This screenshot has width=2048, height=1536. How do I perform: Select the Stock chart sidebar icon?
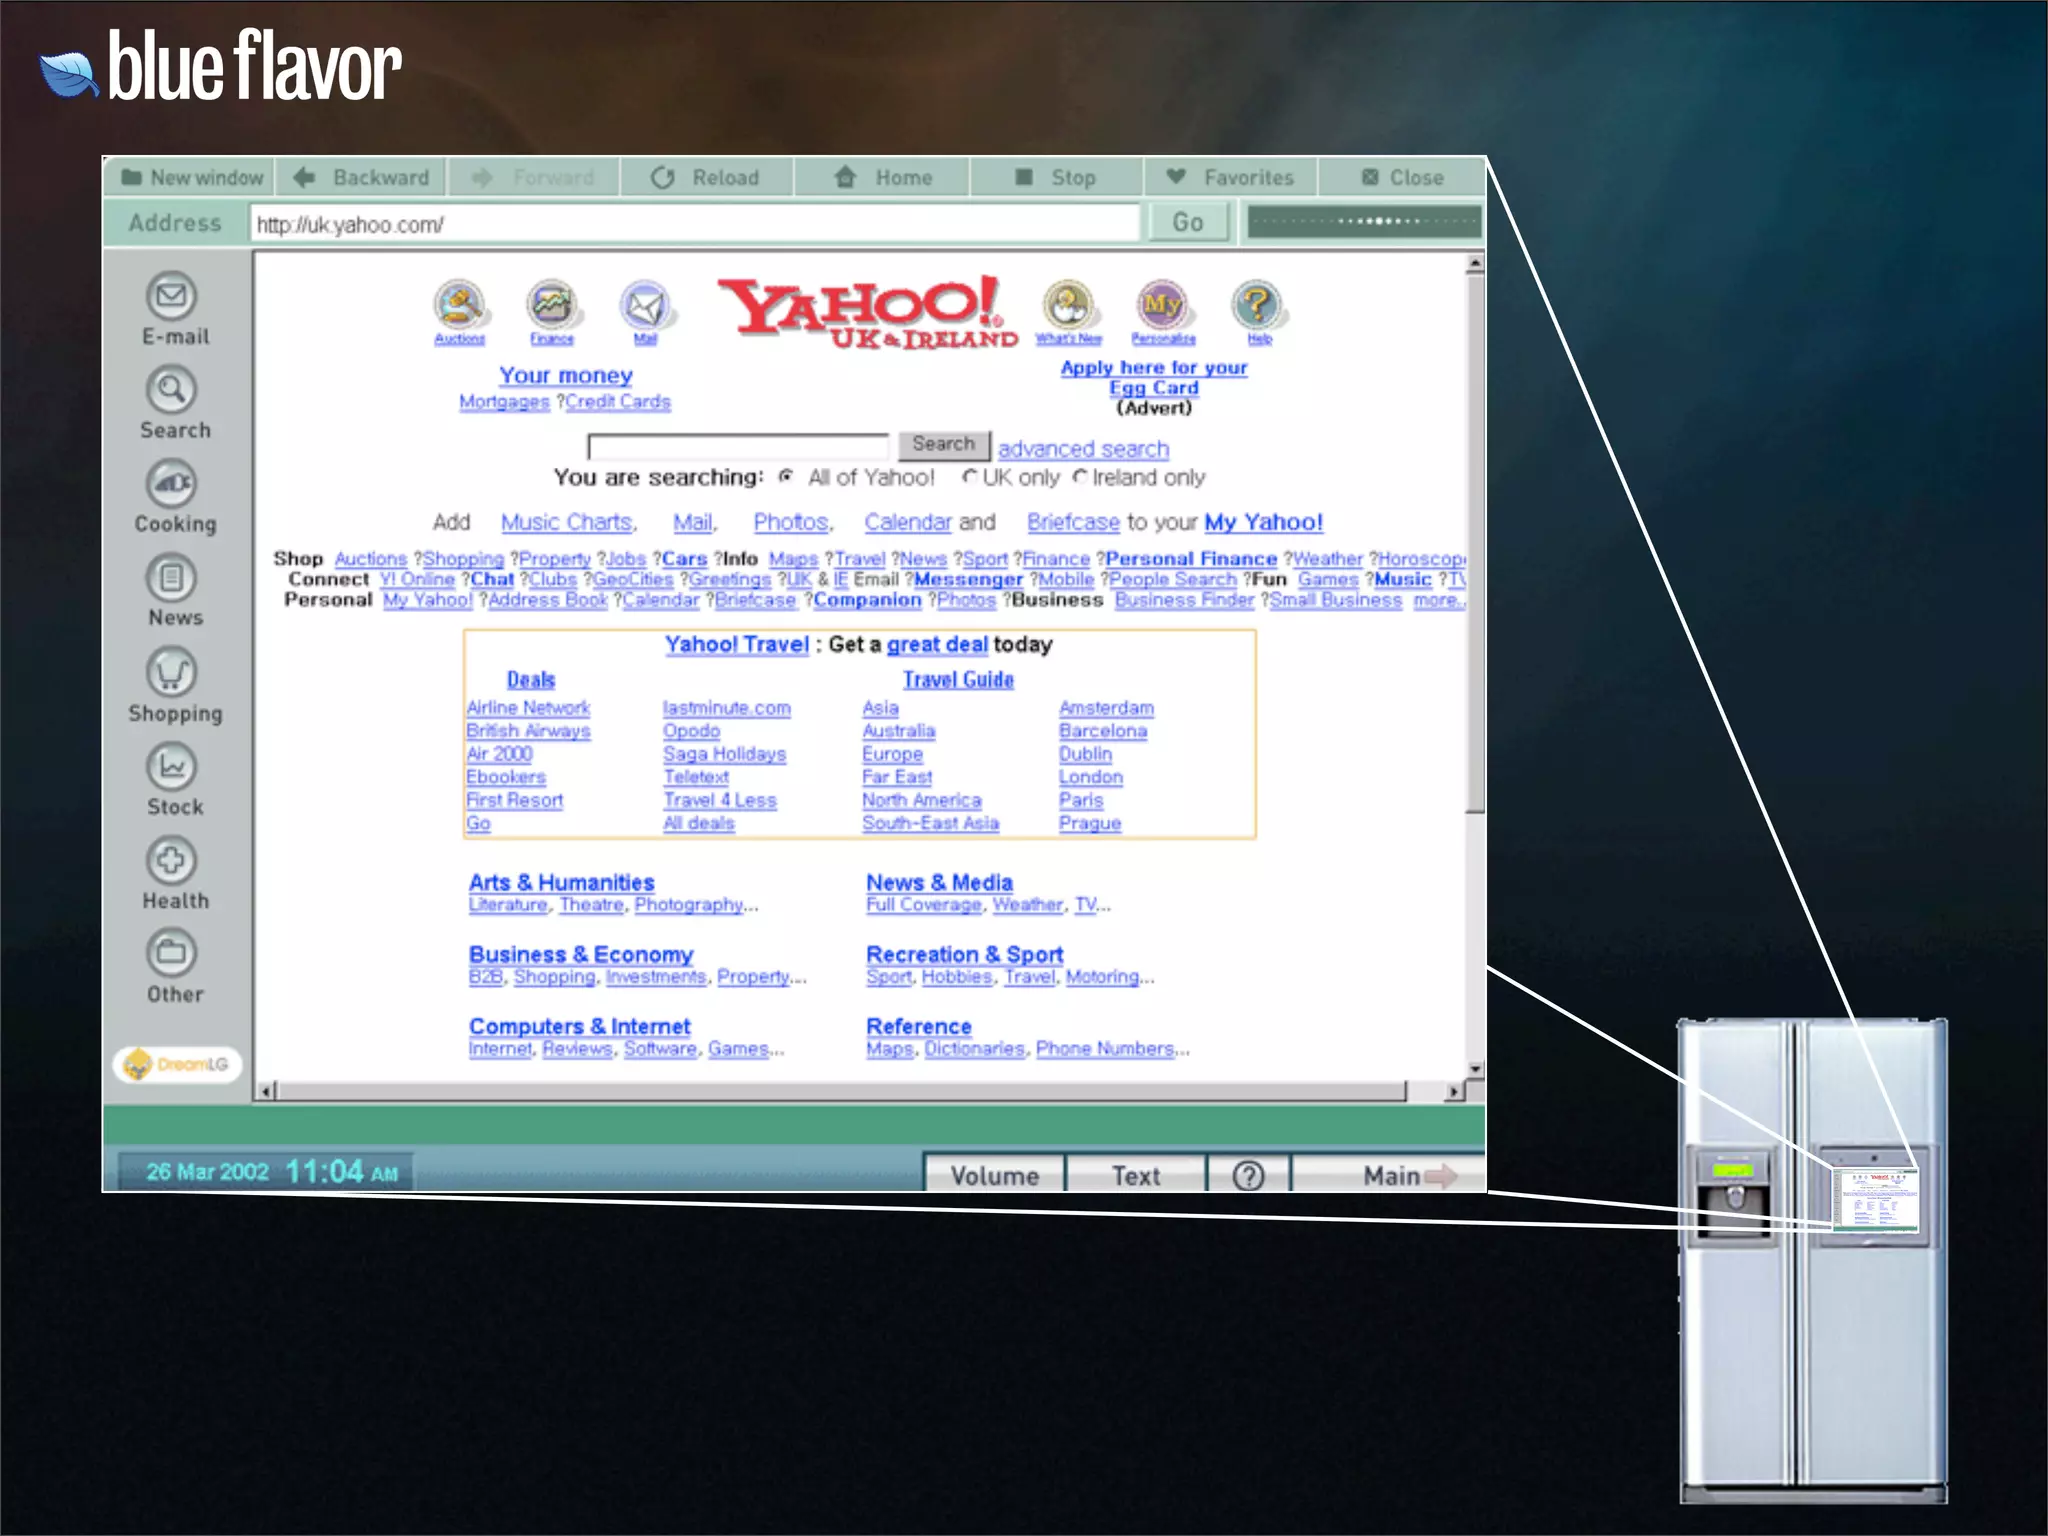tap(172, 767)
